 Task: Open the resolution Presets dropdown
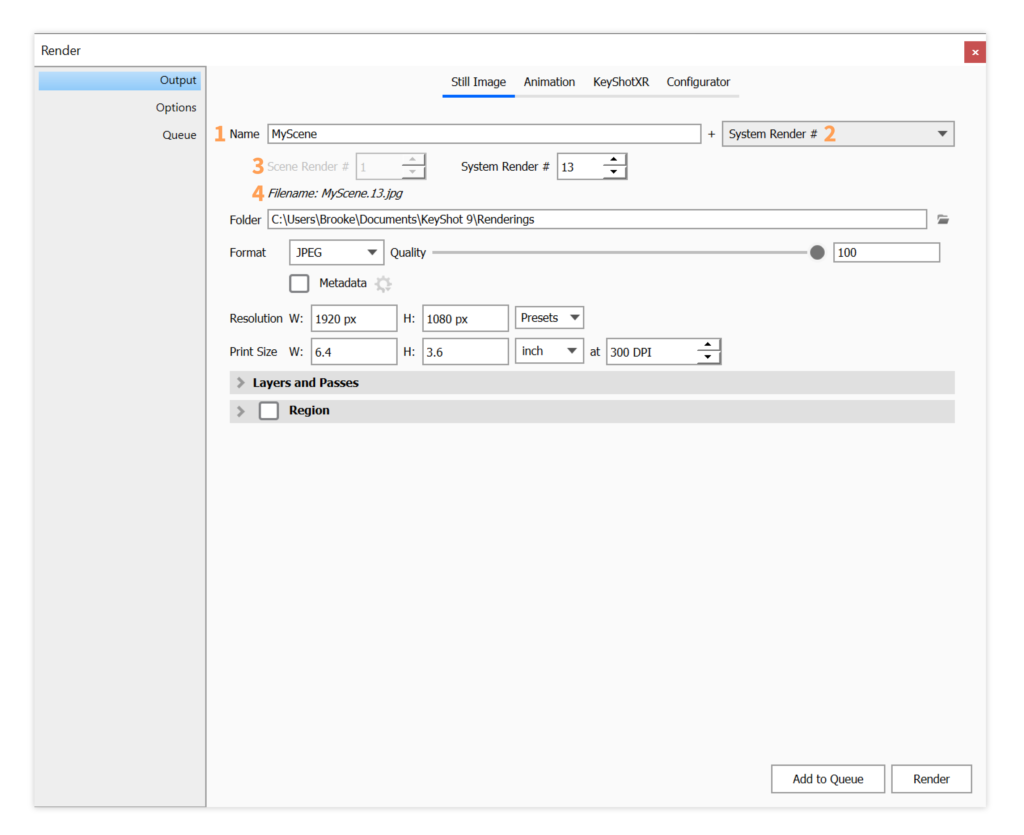pos(549,318)
